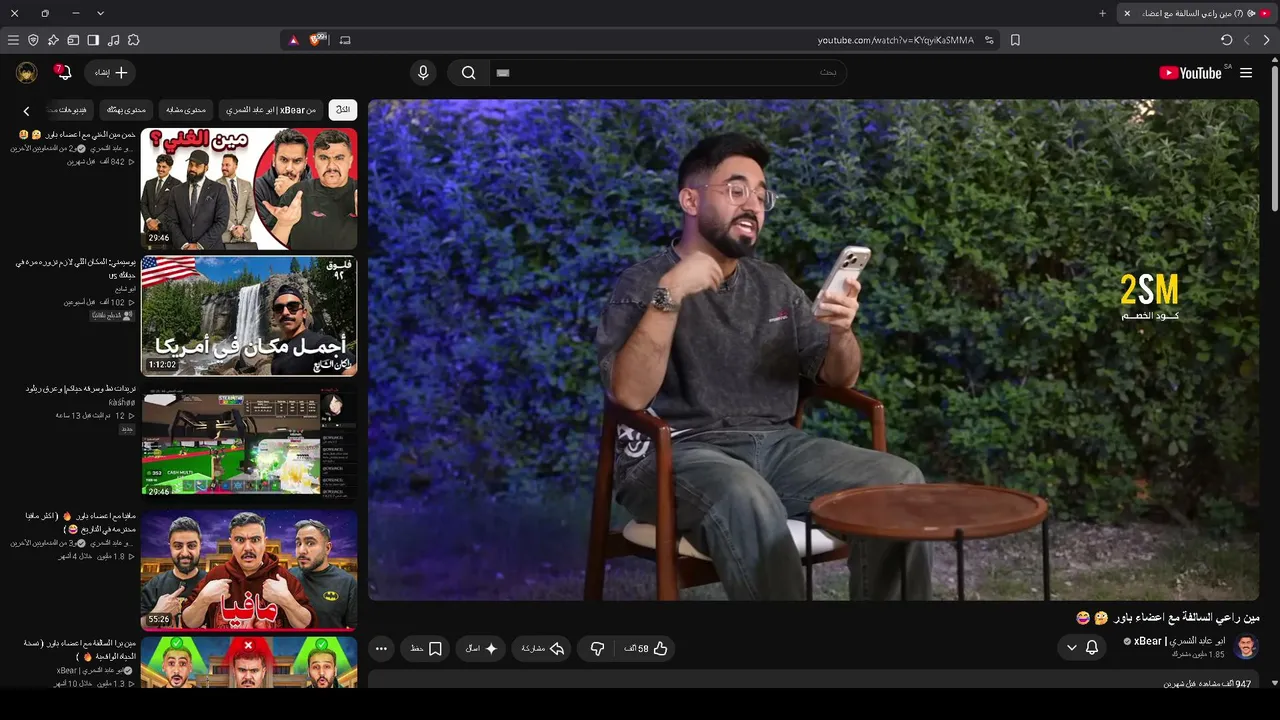
Task: Select the 'الكل' filter chip
Action: pyautogui.click(x=343, y=109)
